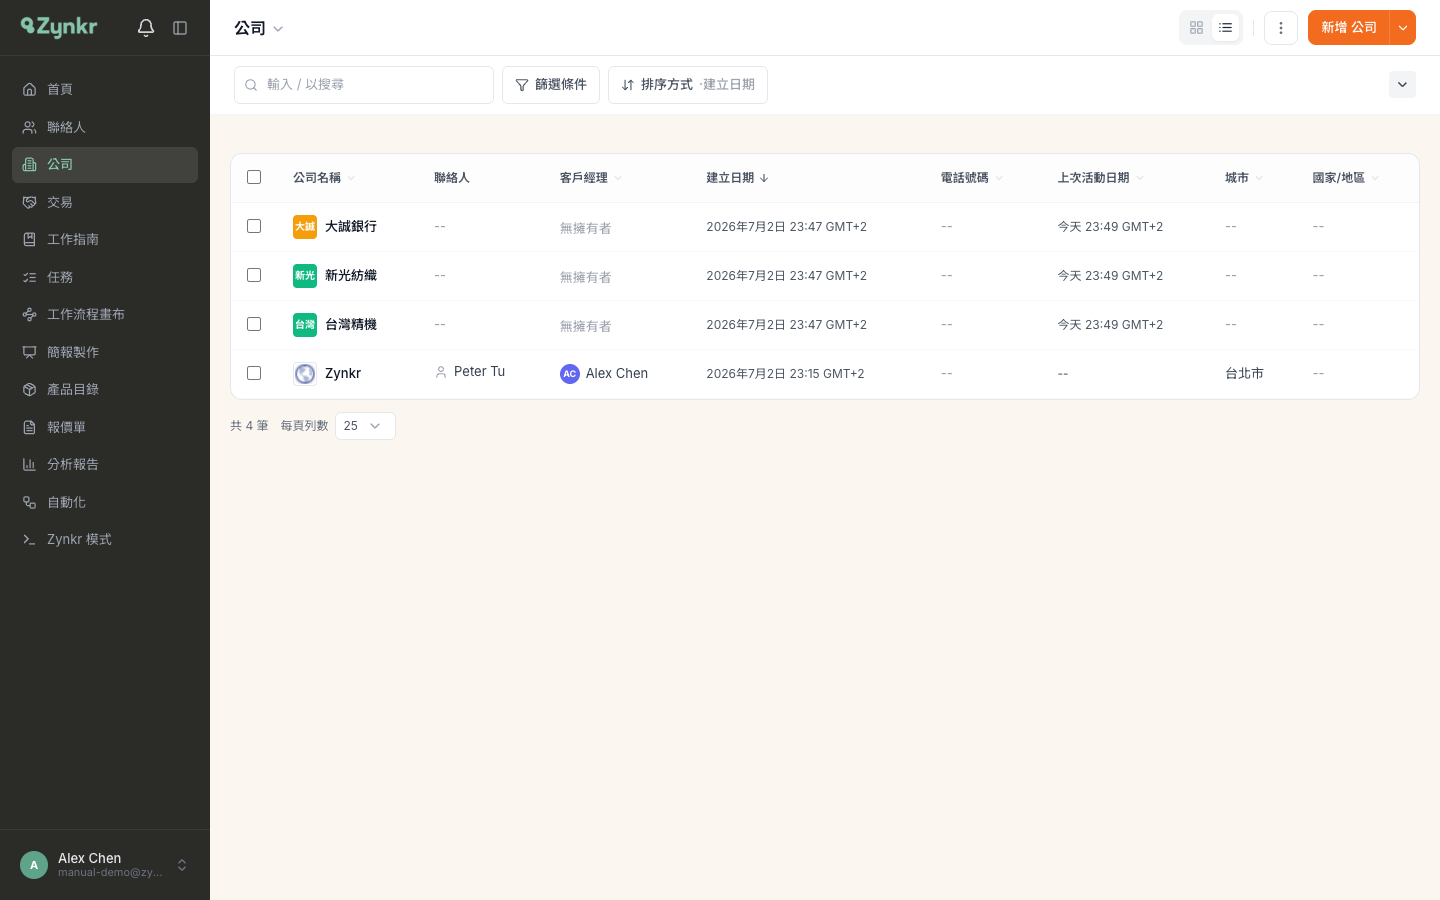1440x900 pixels.
Task: Open 聯絡人 in sidebar
Action: click(105, 127)
